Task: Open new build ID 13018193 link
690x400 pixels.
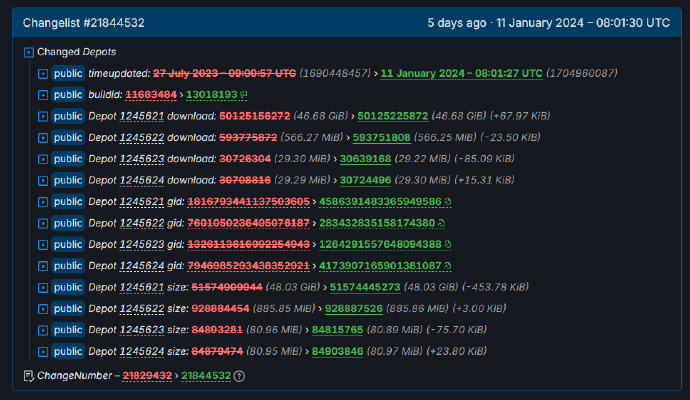Action: [211, 95]
